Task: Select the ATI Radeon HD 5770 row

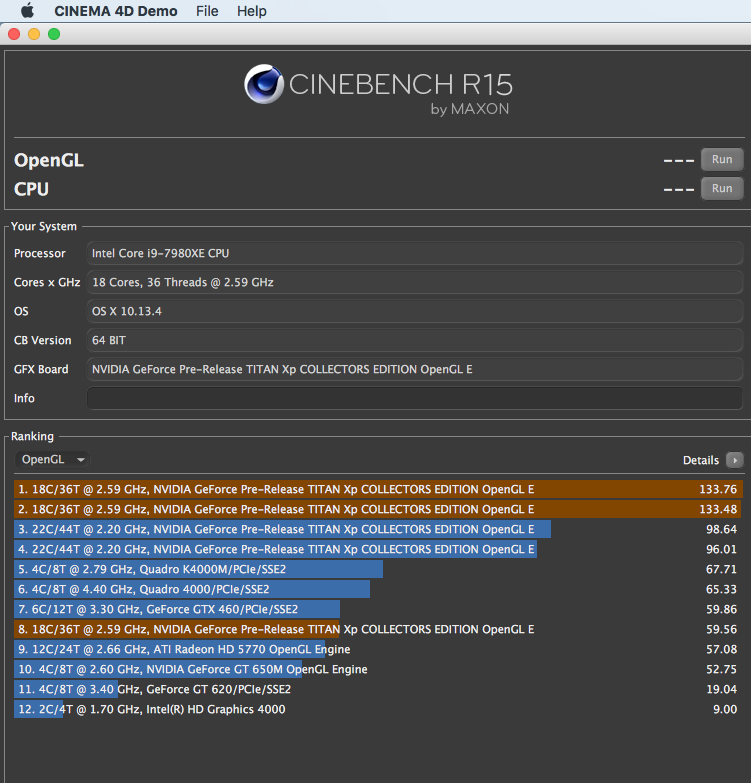Action: (378, 649)
